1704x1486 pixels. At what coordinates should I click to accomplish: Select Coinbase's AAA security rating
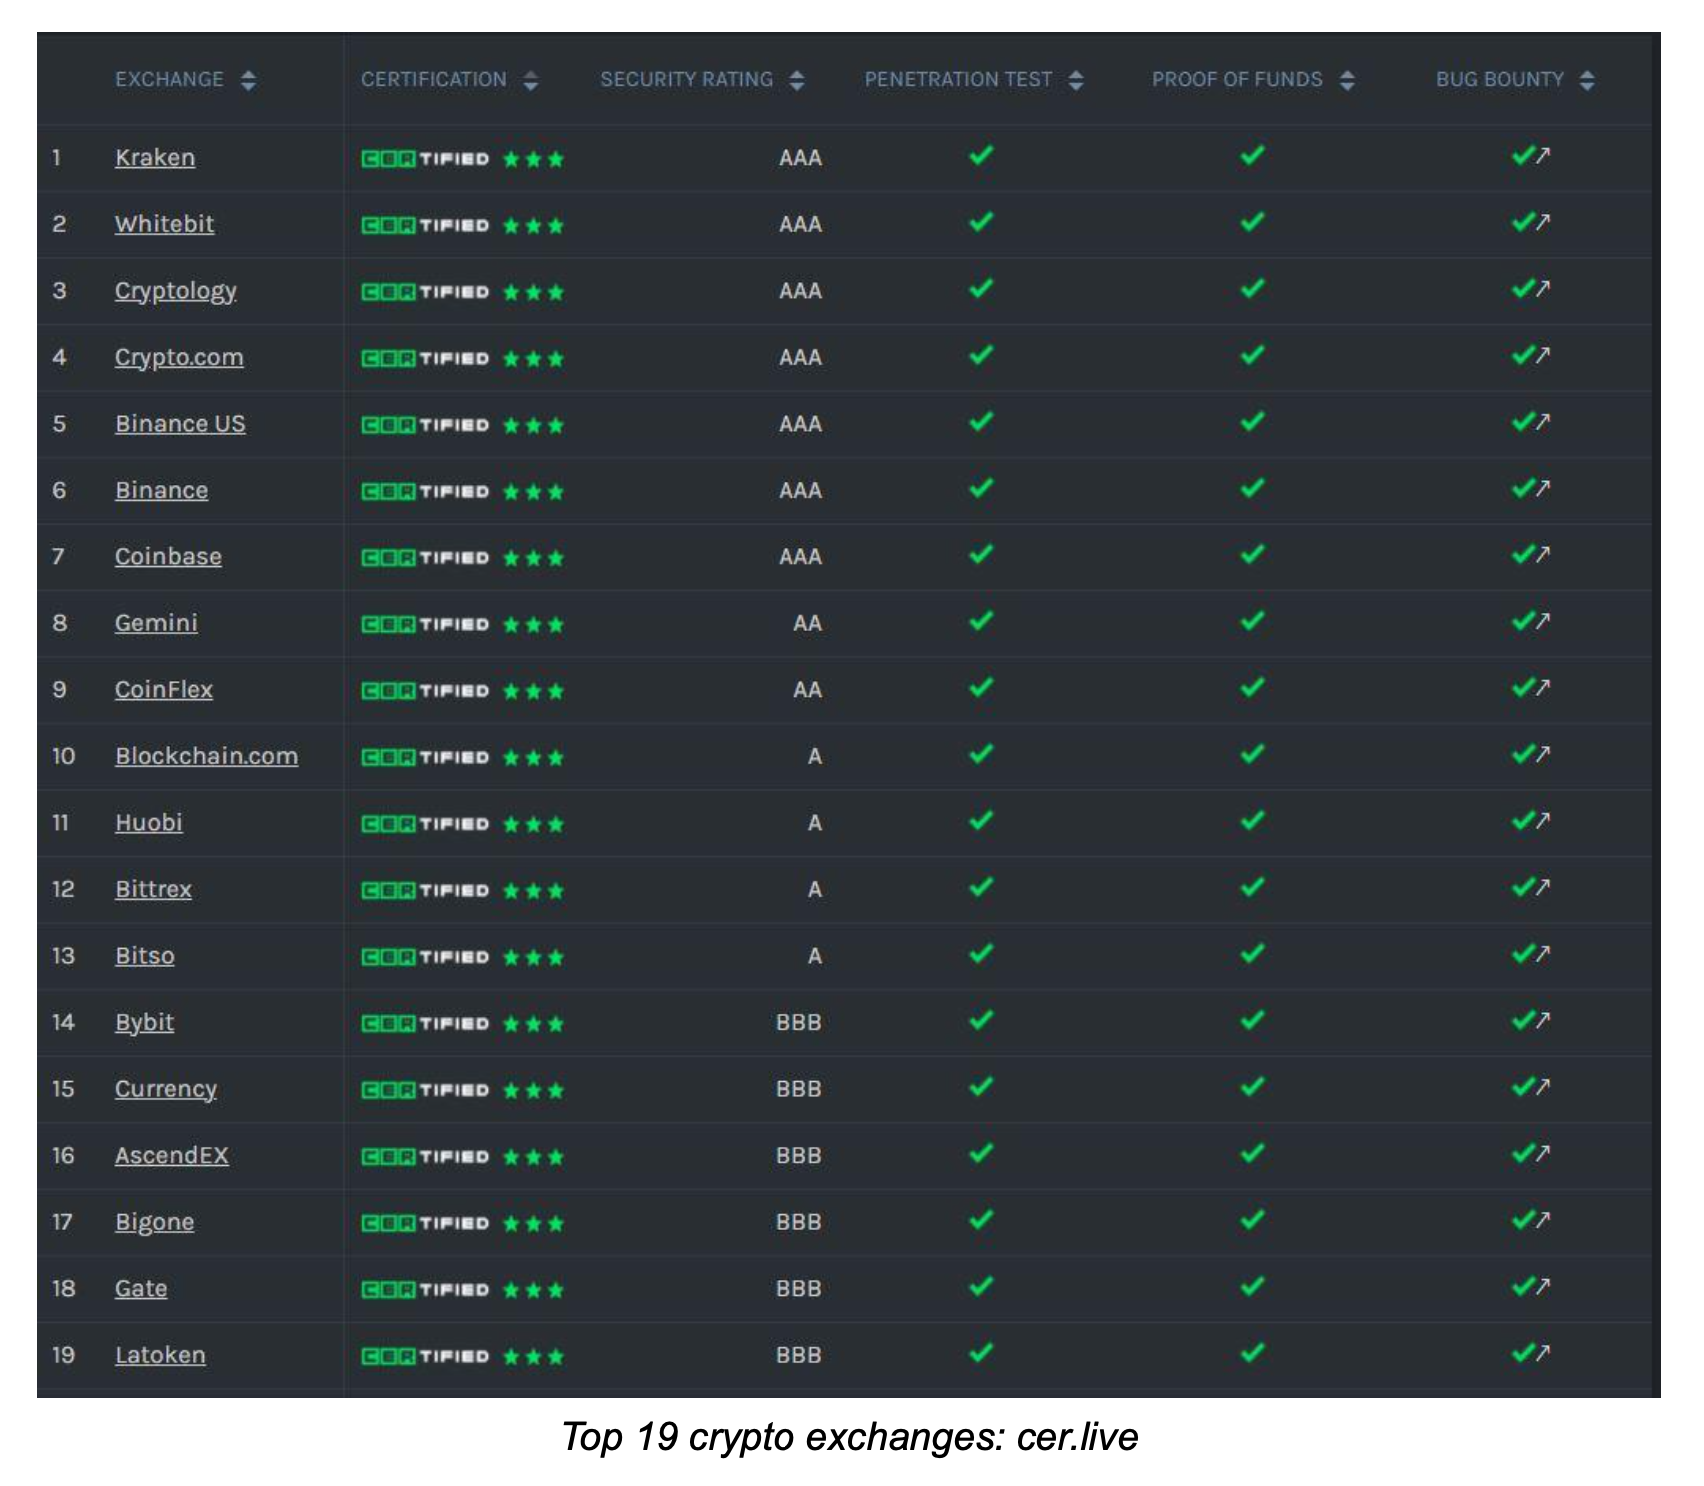click(801, 557)
